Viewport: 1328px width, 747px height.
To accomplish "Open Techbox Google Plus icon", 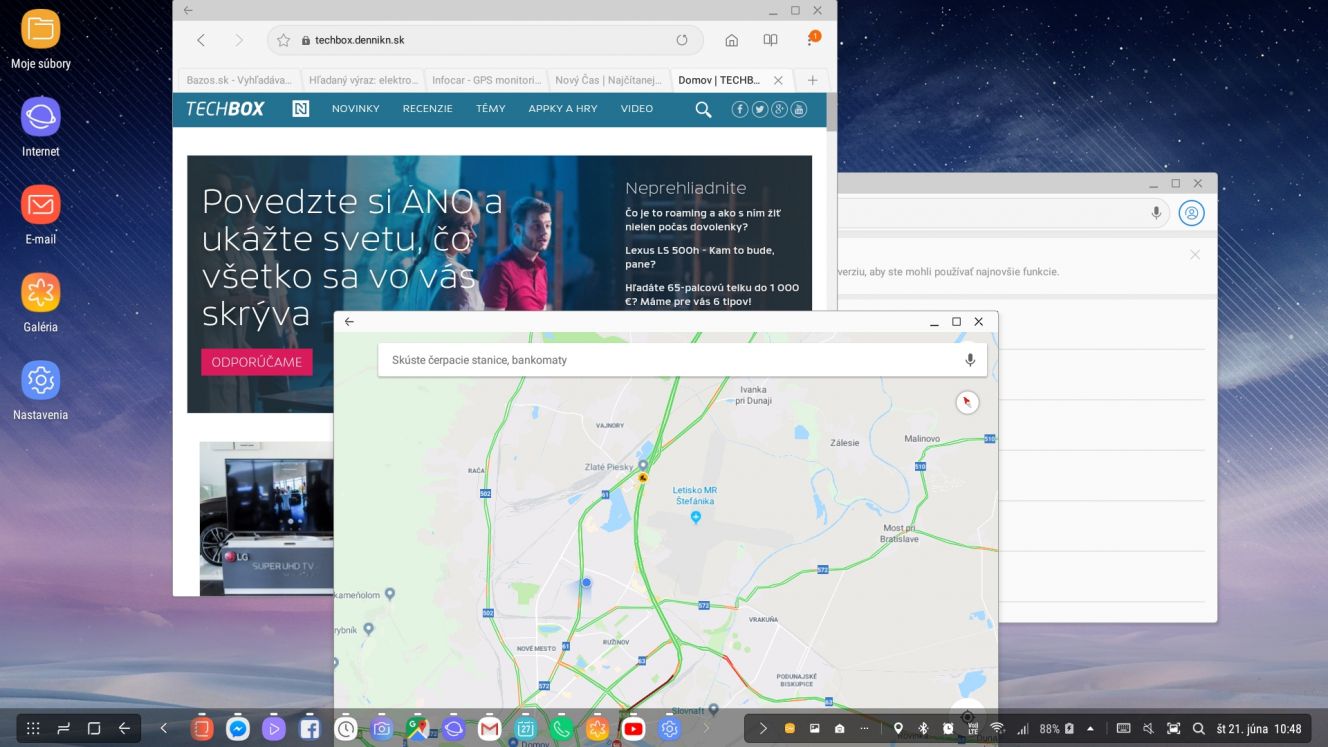I will (779, 110).
